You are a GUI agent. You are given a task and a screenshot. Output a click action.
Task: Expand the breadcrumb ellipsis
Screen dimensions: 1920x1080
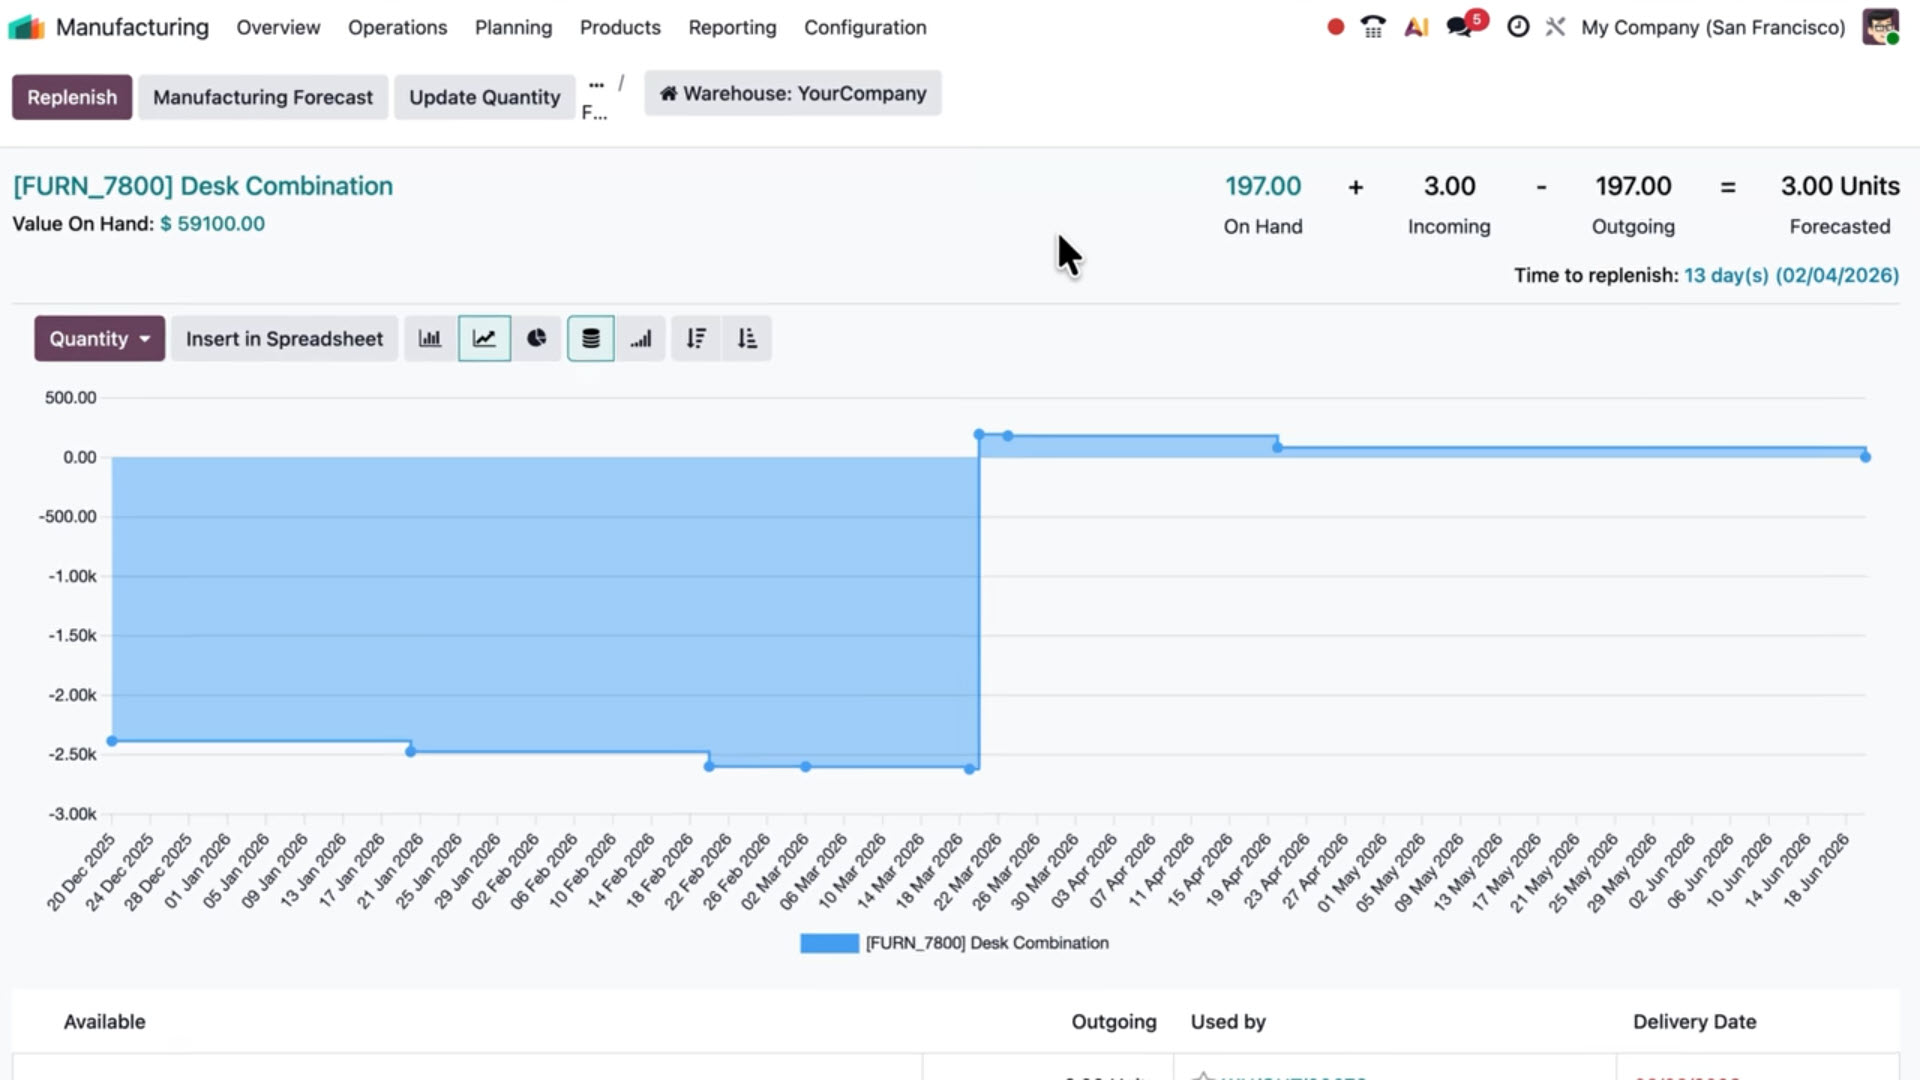tap(597, 85)
